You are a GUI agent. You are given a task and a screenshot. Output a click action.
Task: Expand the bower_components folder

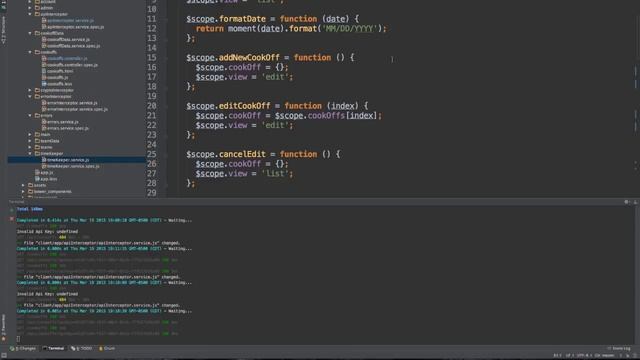[23, 192]
